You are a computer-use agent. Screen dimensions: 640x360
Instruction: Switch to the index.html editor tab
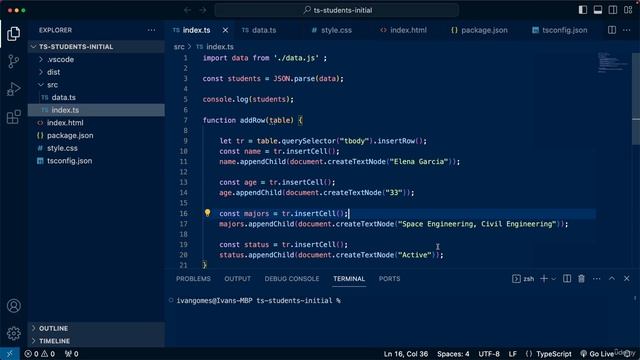[x=403, y=30]
